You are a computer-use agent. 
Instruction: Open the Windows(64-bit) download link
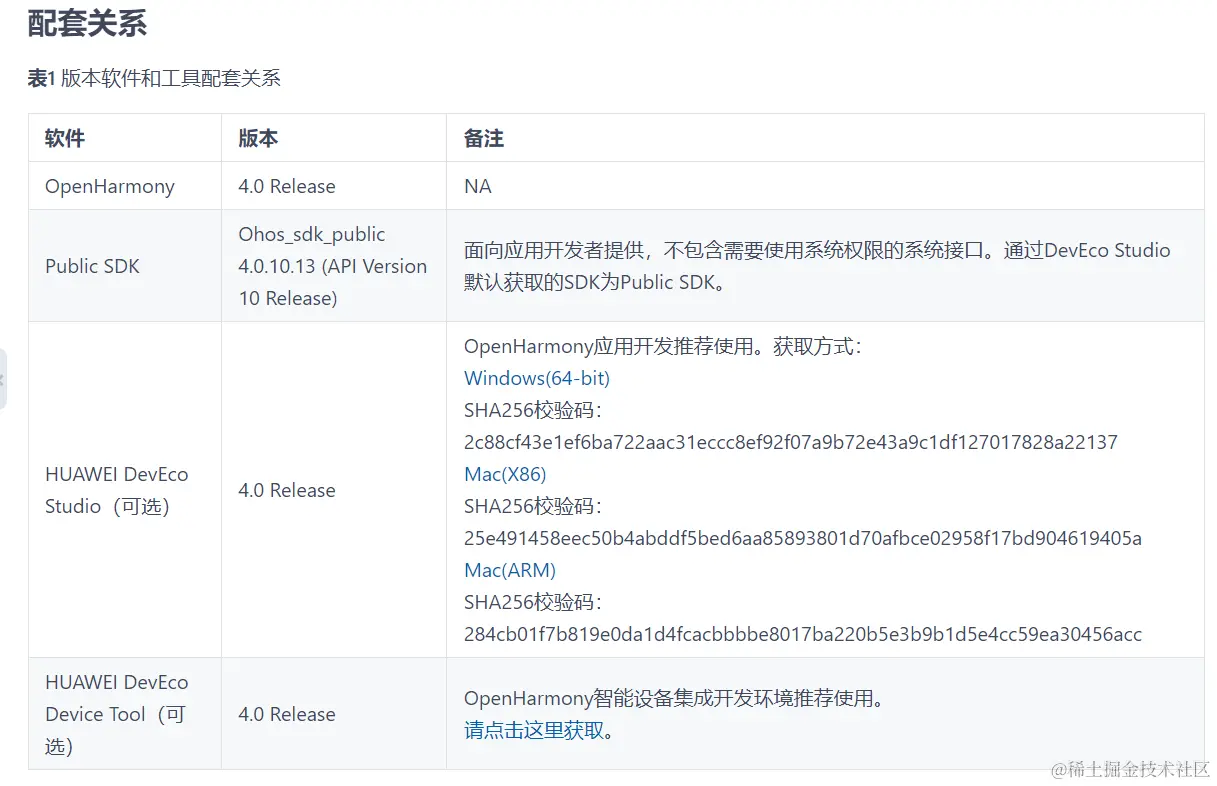(536, 378)
